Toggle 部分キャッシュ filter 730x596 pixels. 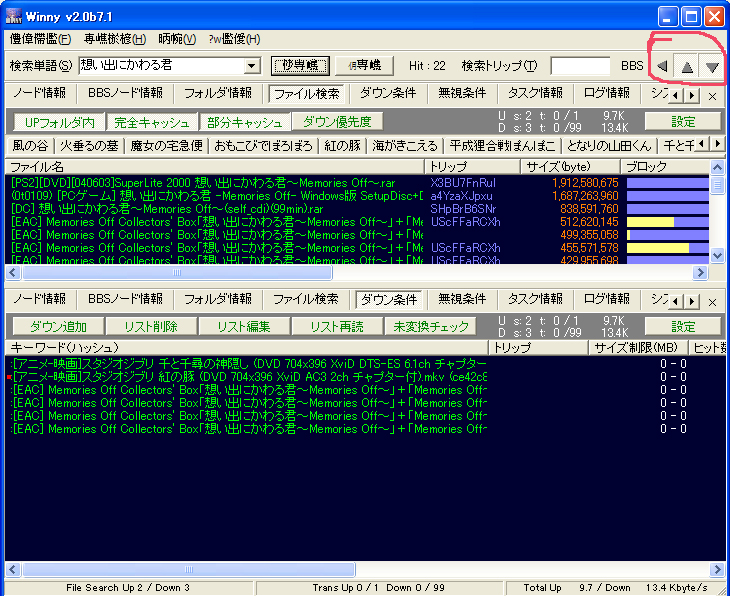pyautogui.click(x=245, y=122)
